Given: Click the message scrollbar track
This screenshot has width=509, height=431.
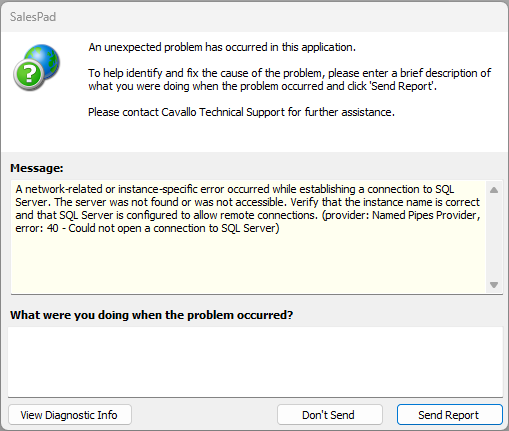Looking at the screenshot, I should click(x=494, y=237).
